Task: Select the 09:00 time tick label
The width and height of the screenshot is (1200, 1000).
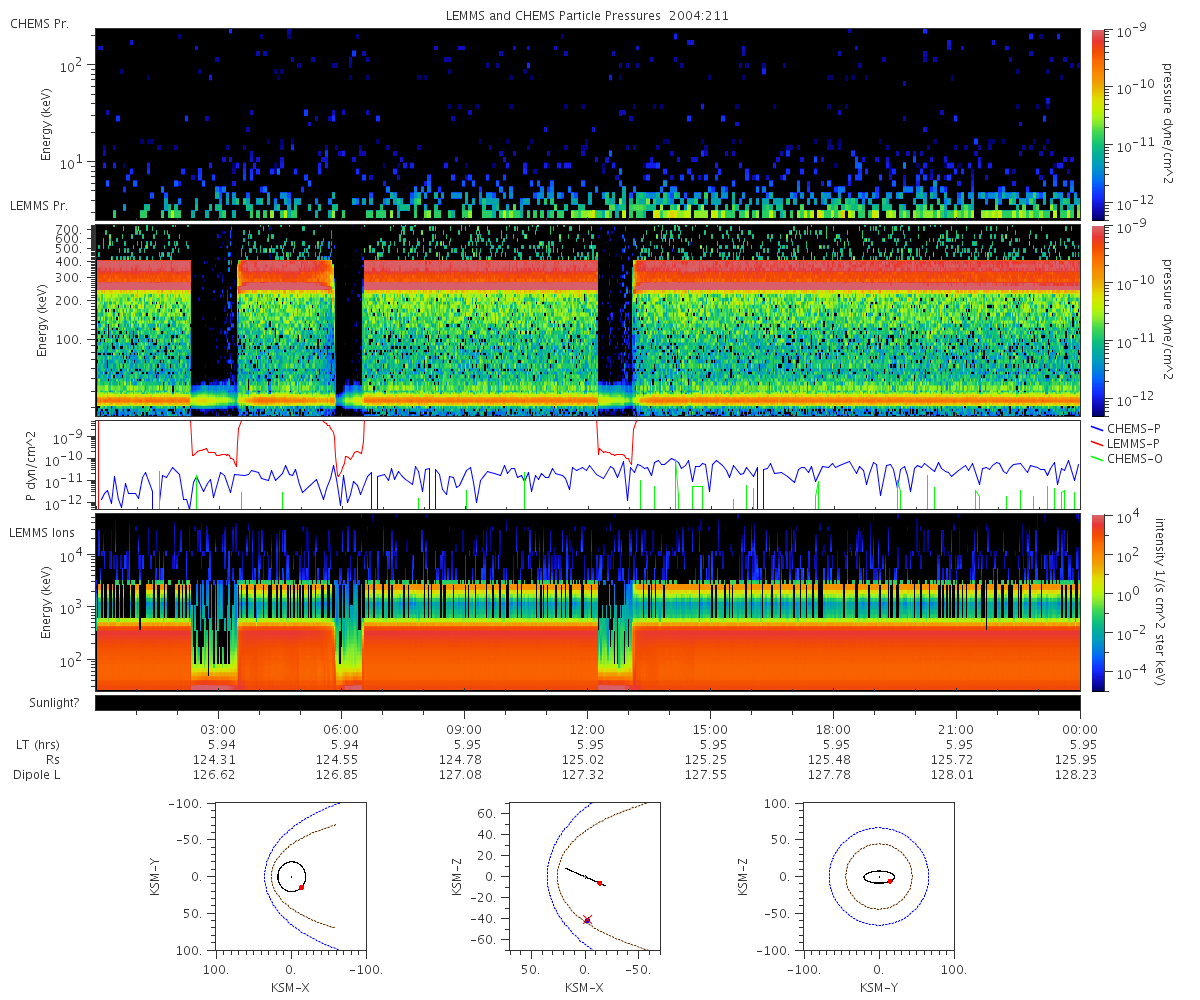Action: (x=464, y=729)
